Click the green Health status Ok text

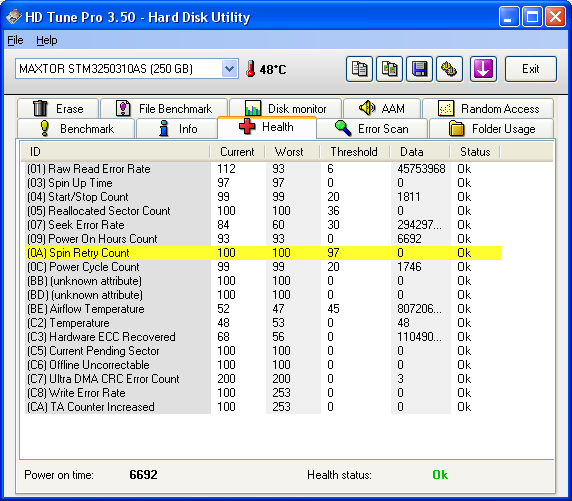point(440,475)
